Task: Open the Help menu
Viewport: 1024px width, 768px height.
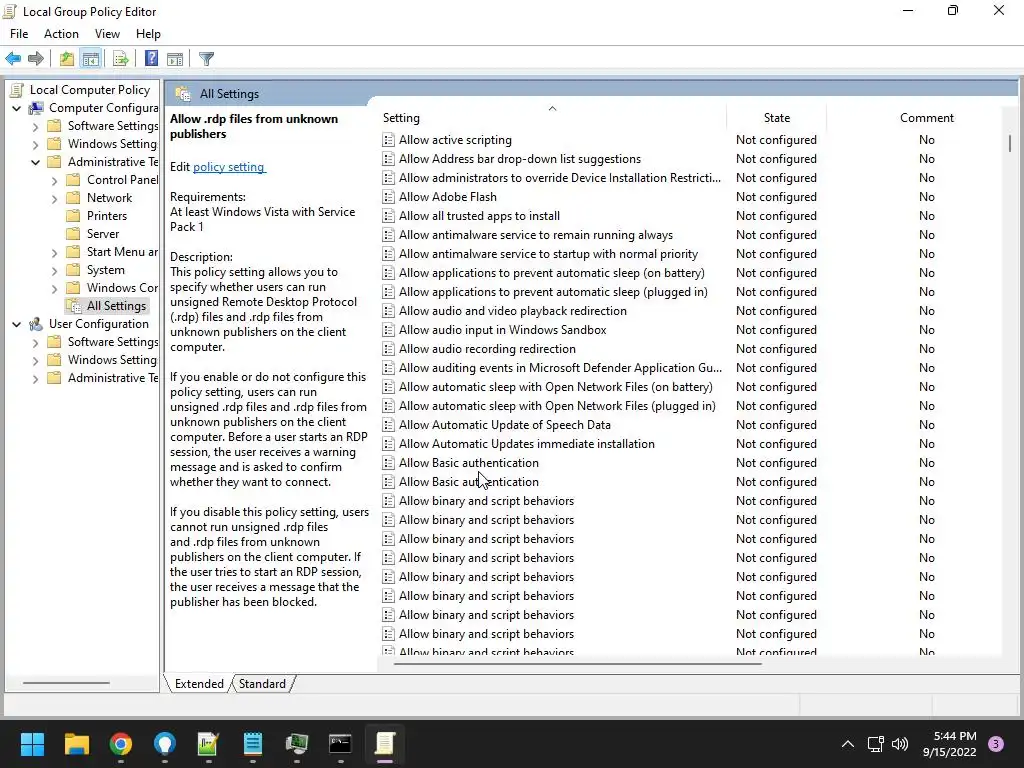Action: click(x=148, y=34)
